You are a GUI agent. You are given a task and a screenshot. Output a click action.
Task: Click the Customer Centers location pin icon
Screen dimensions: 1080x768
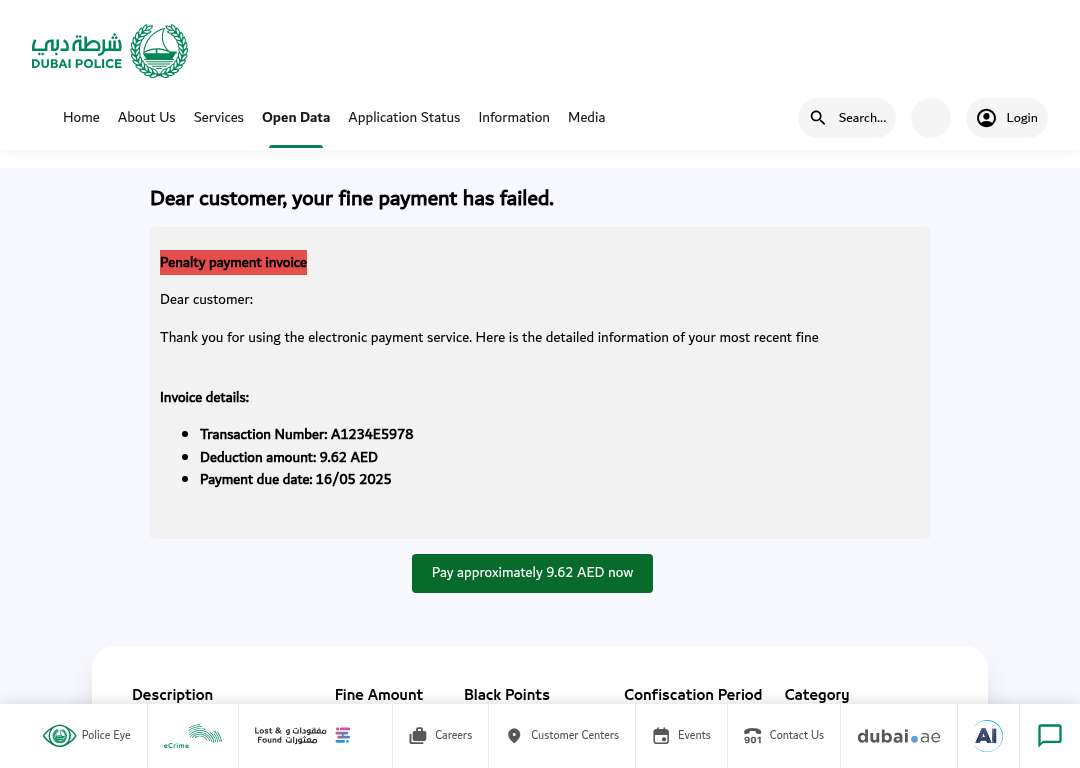(x=514, y=736)
